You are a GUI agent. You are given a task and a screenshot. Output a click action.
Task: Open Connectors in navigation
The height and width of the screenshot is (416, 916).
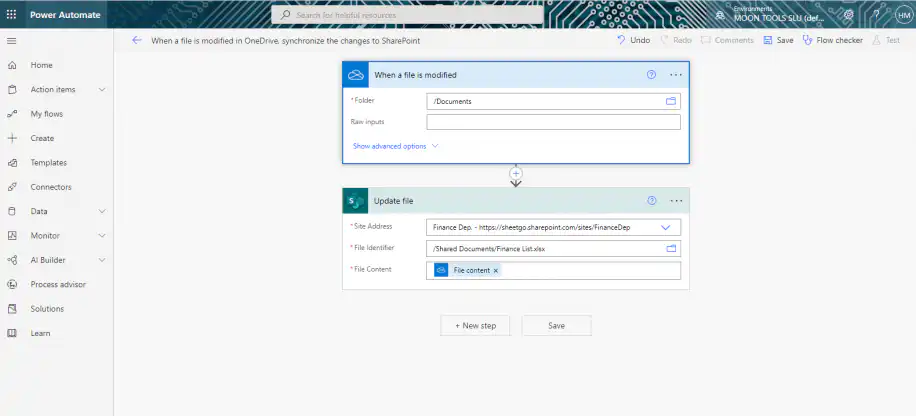tap(51, 187)
